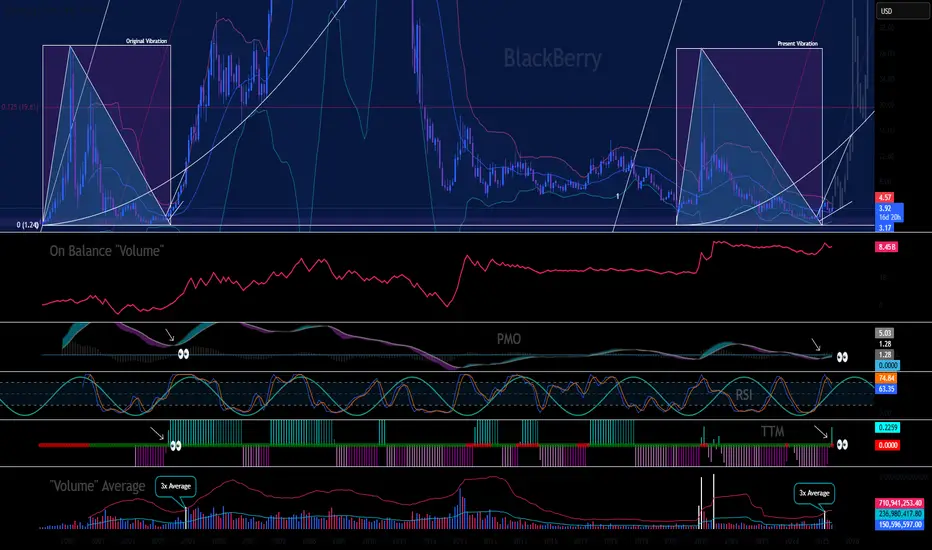
Task: Click the 0.125 Fibonacci level label
Action: [20, 108]
